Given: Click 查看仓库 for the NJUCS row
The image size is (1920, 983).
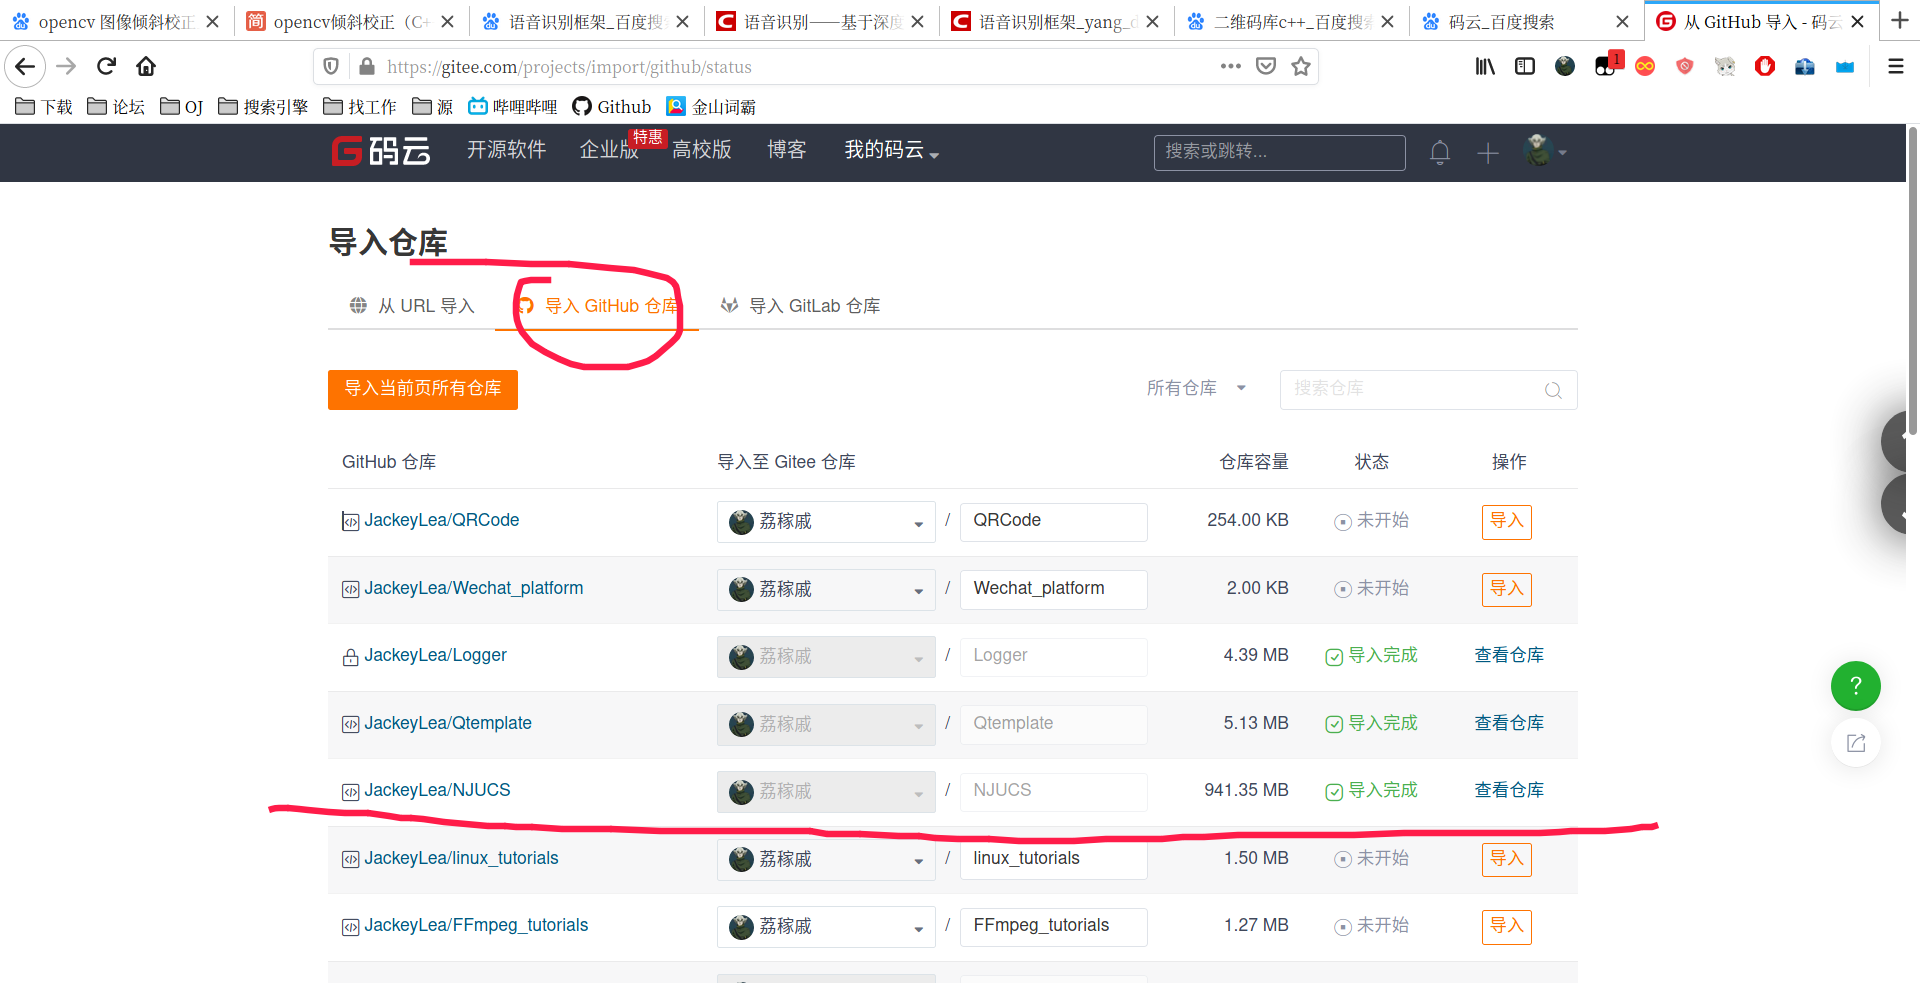Looking at the screenshot, I should pos(1509,790).
